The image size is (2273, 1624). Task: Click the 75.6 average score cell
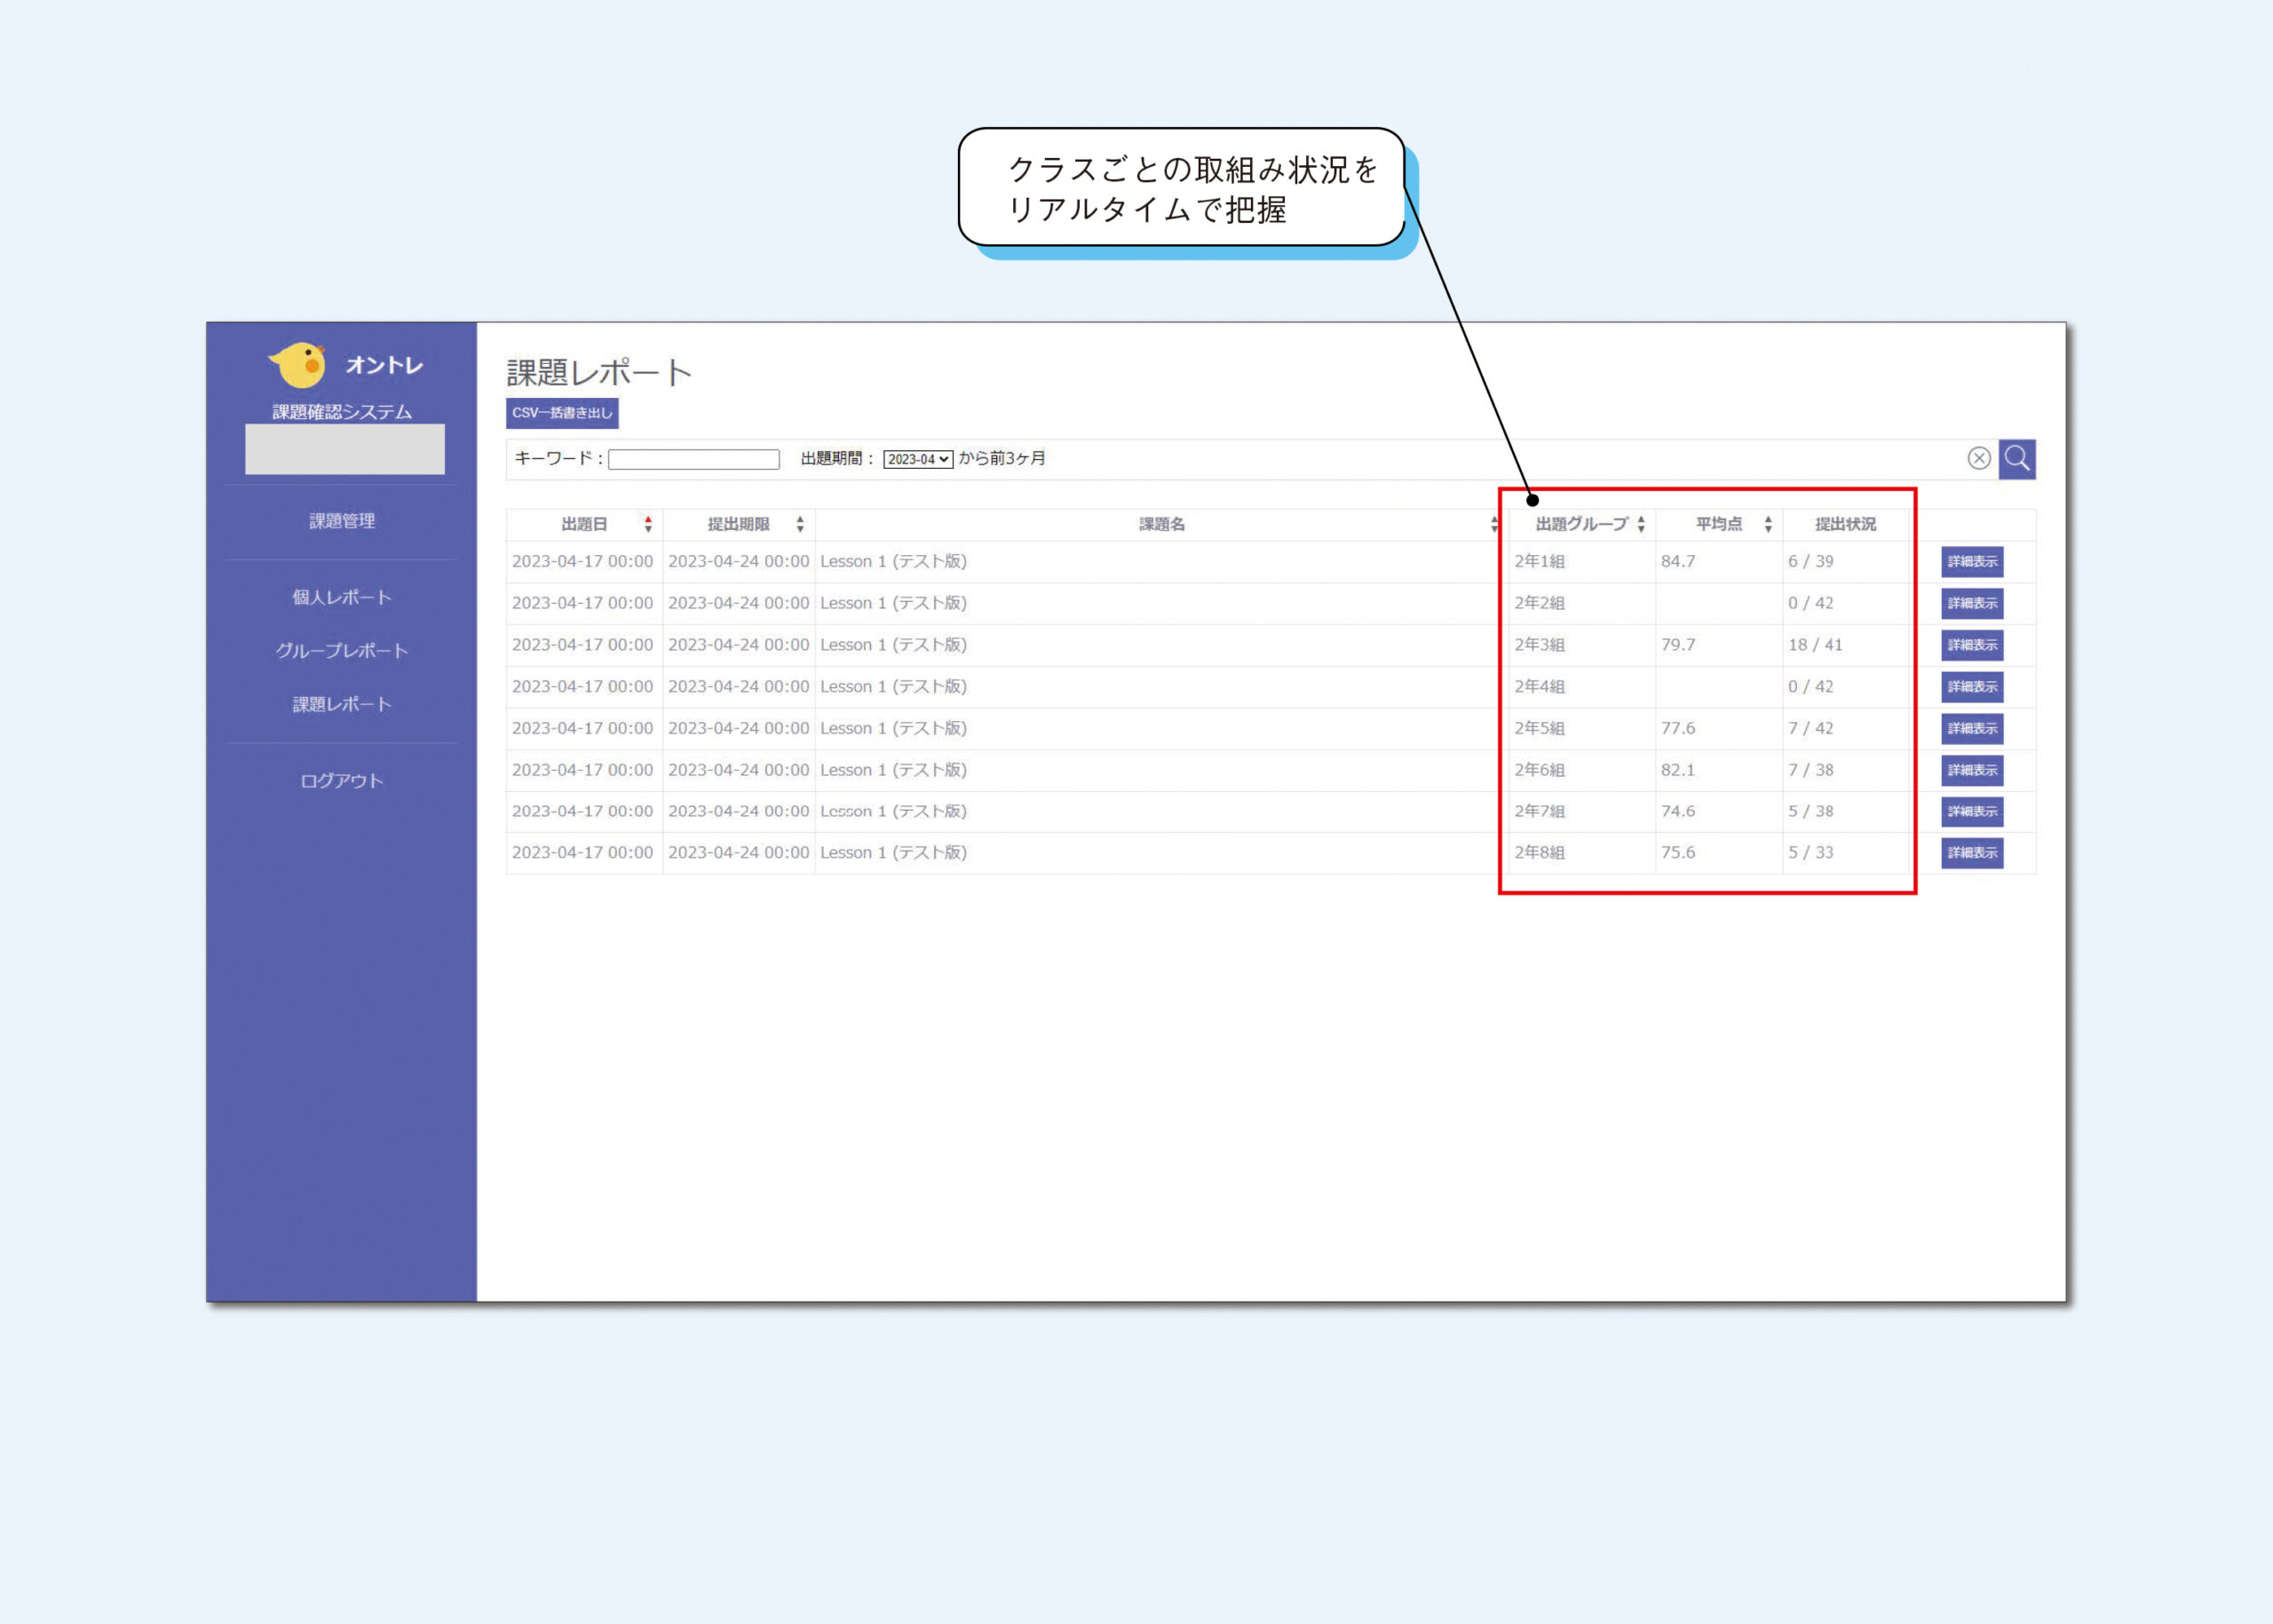1718,853
